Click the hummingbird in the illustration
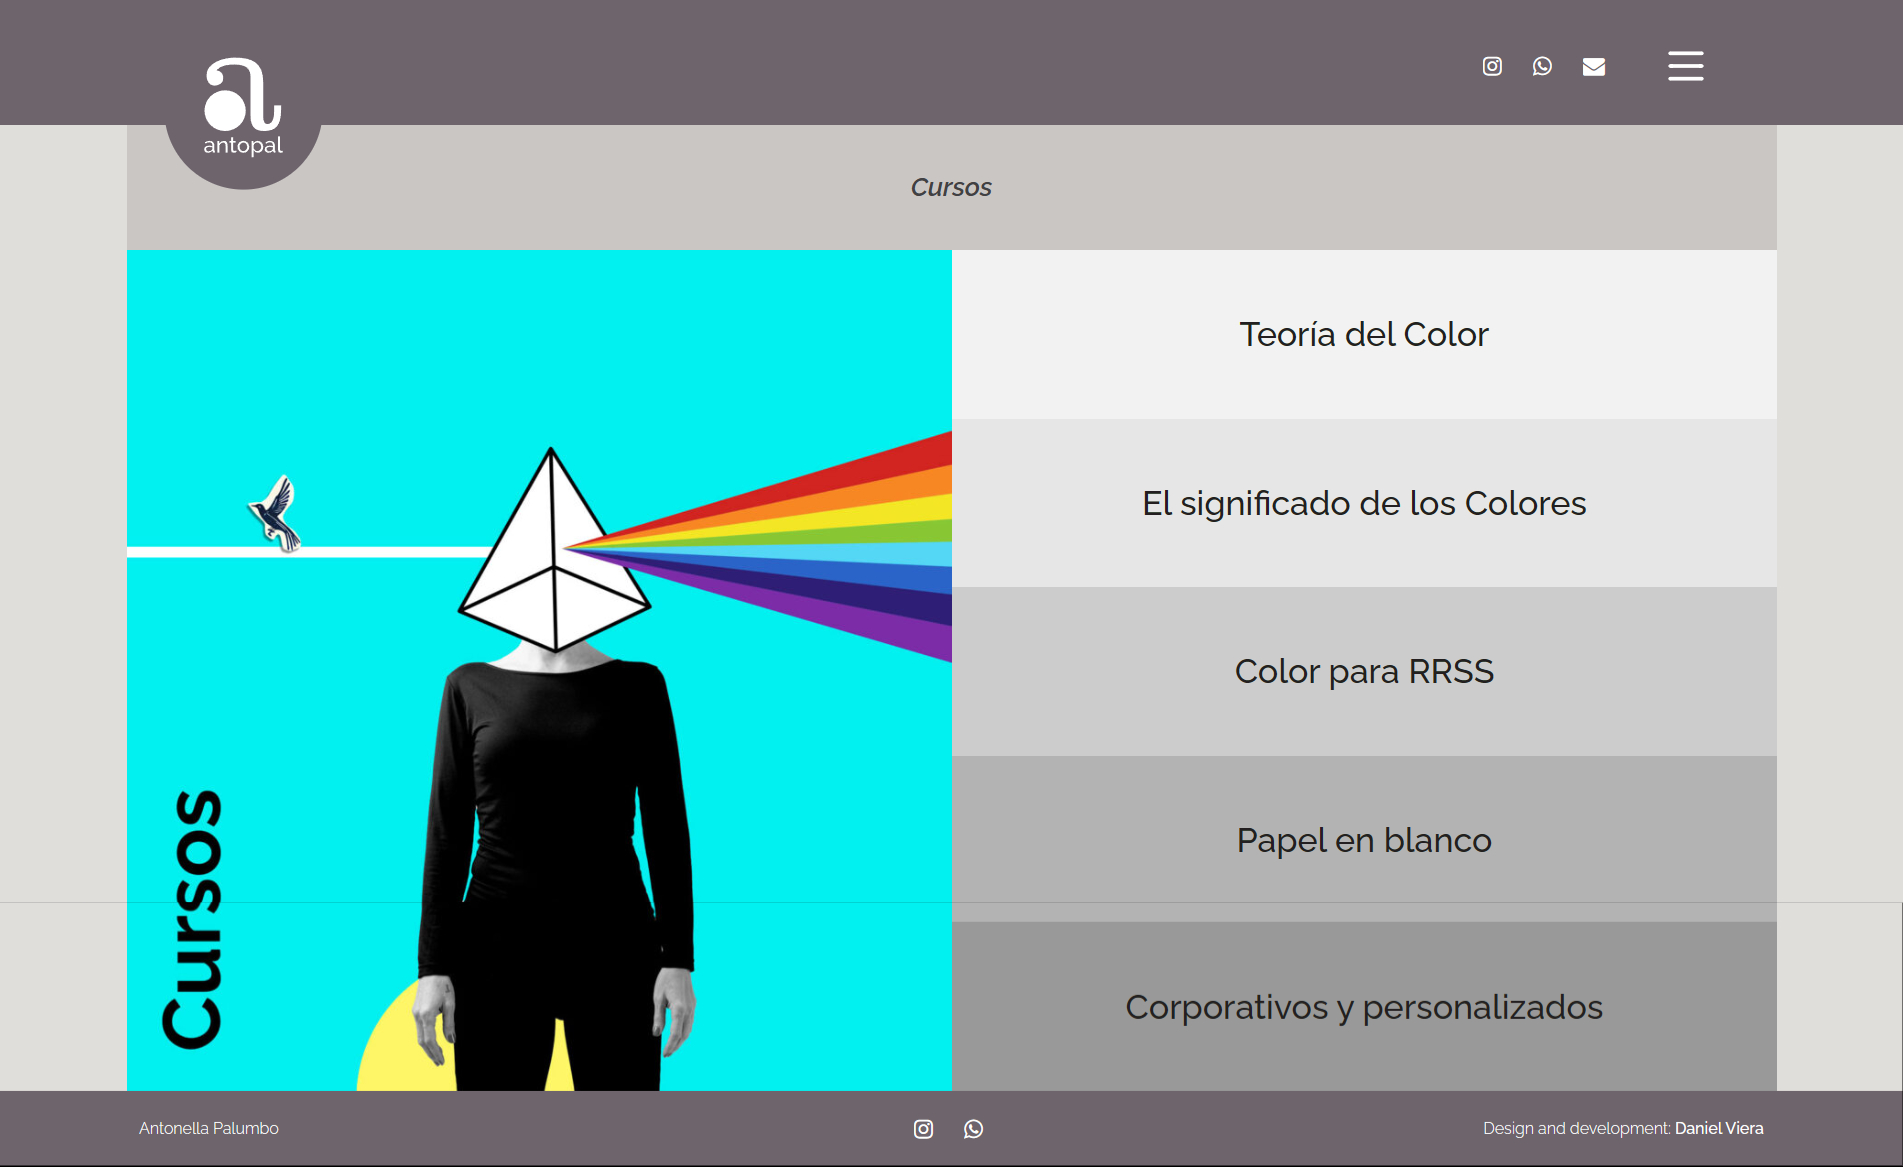1903x1167 pixels. [276, 512]
